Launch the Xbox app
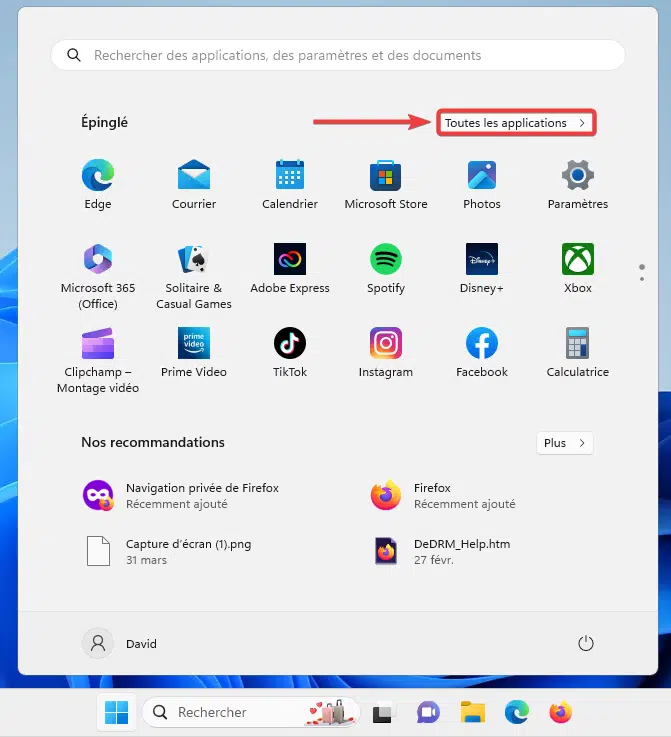This screenshot has width=671, height=737. point(577,268)
